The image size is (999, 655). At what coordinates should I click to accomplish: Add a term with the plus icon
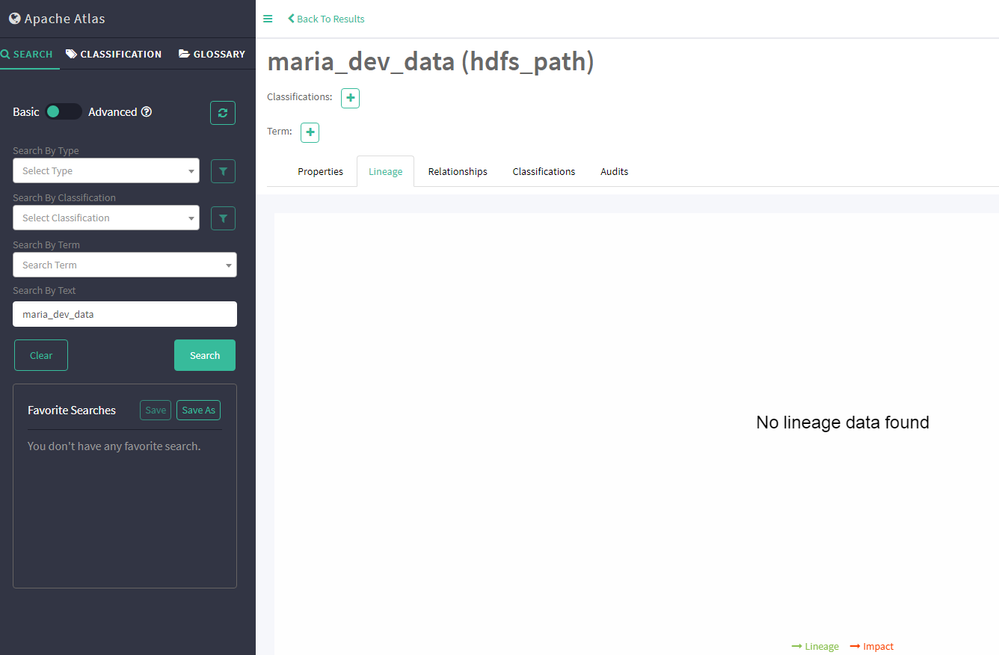[x=310, y=133]
